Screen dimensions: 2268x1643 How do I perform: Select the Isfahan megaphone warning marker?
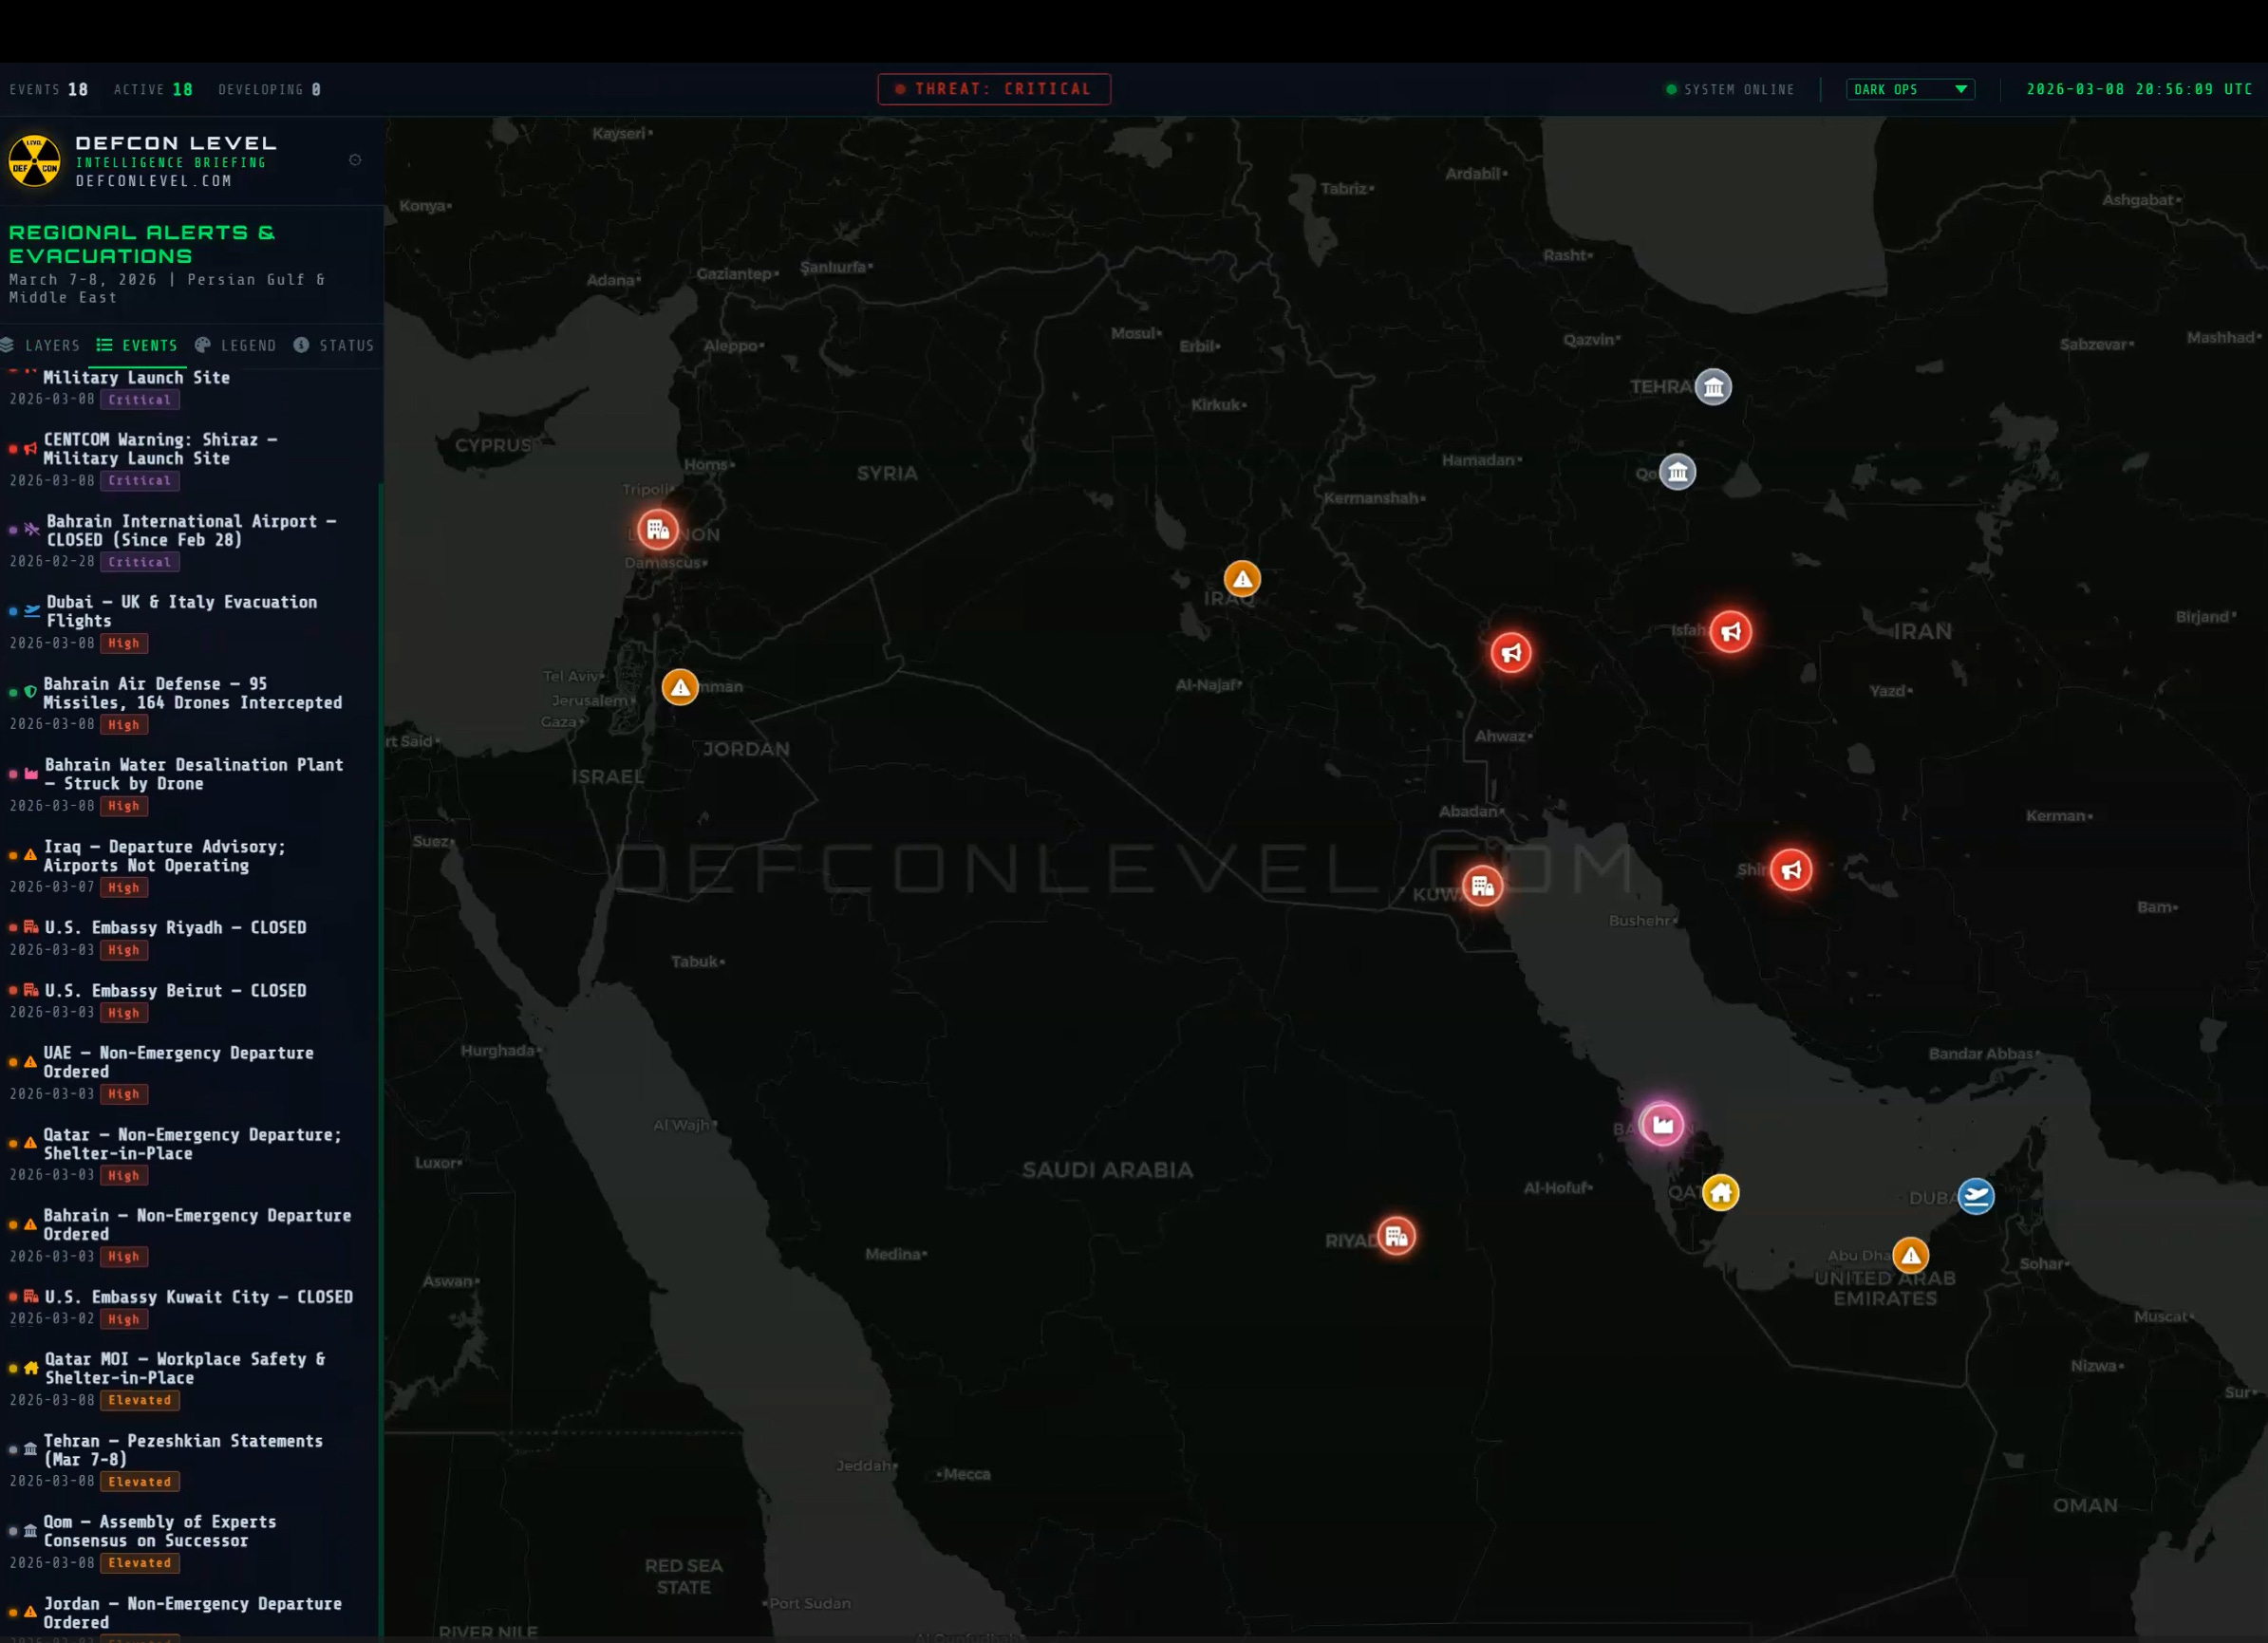[1730, 632]
